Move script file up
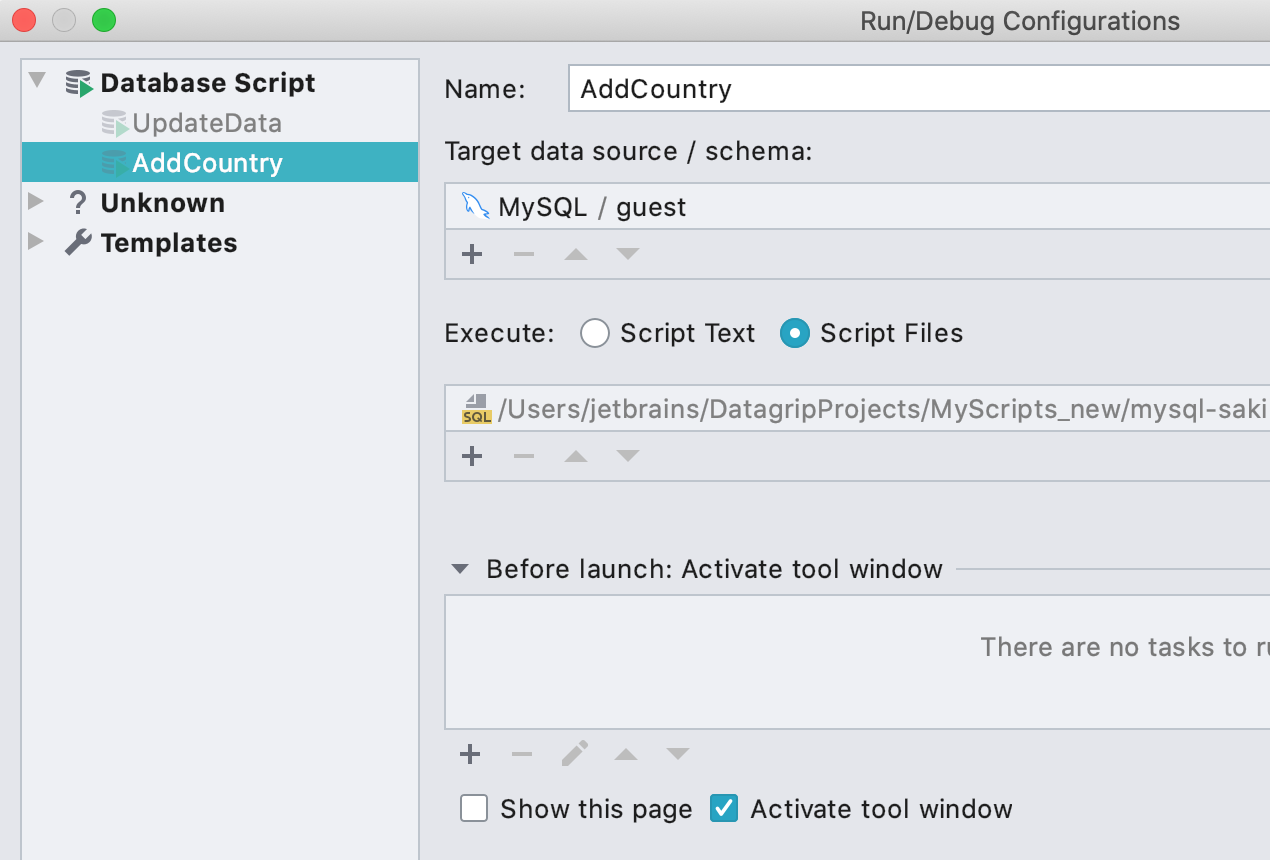 point(575,456)
